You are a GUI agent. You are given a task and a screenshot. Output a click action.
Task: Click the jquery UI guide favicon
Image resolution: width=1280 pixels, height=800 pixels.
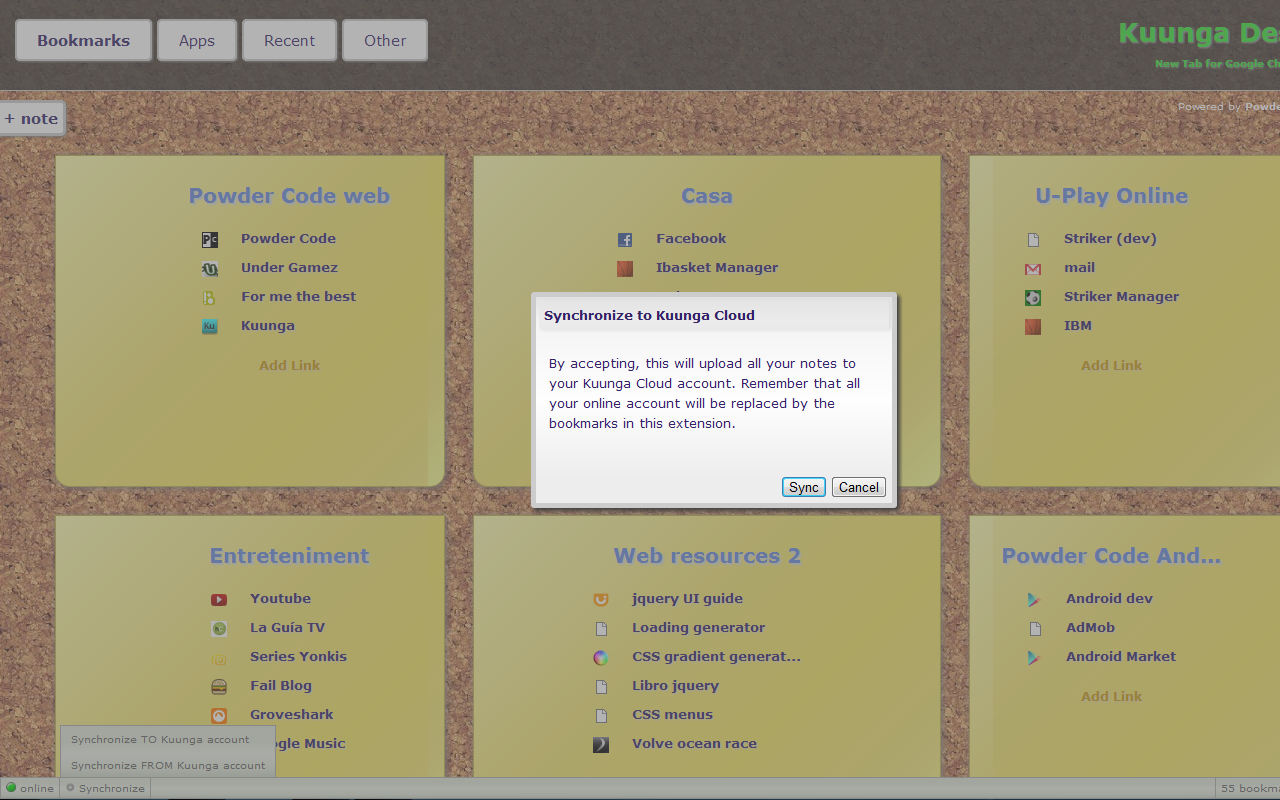(x=601, y=600)
